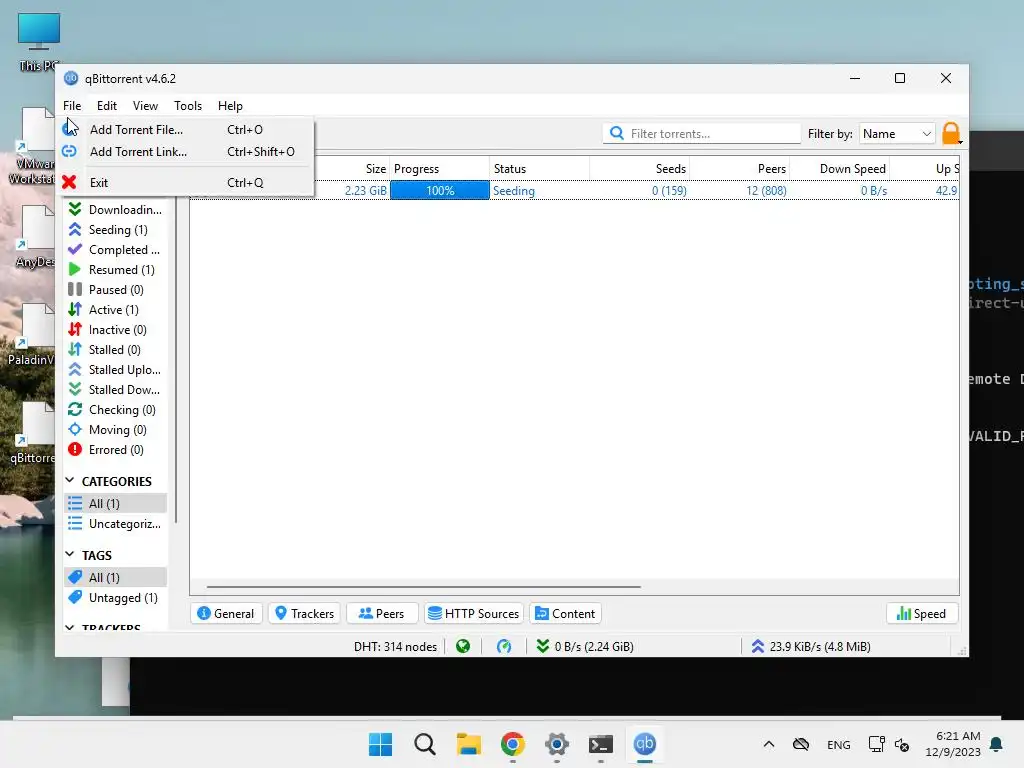Image resolution: width=1024 pixels, height=768 pixels.
Task: Open the Filter by Name dropdown
Action: [897, 134]
